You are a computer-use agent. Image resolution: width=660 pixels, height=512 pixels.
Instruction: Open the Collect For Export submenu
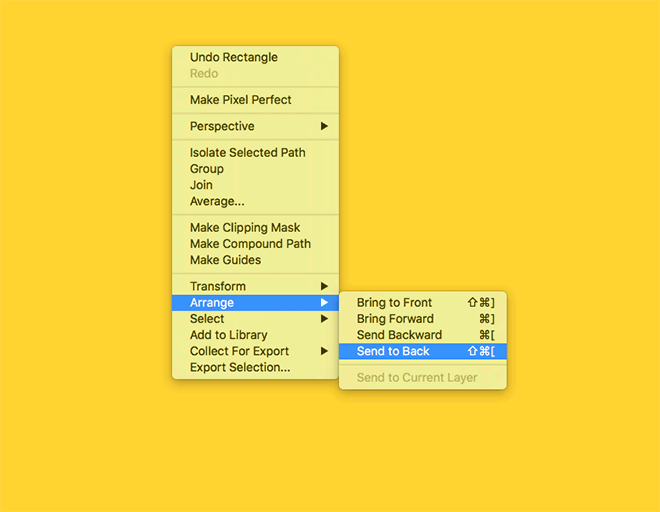pyautogui.click(x=255, y=351)
